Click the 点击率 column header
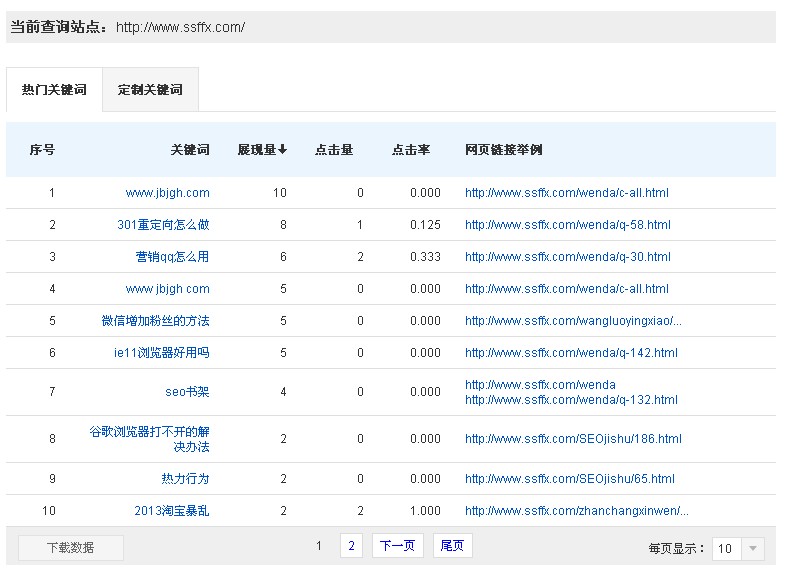The width and height of the screenshot is (797, 584). (x=411, y=149)
